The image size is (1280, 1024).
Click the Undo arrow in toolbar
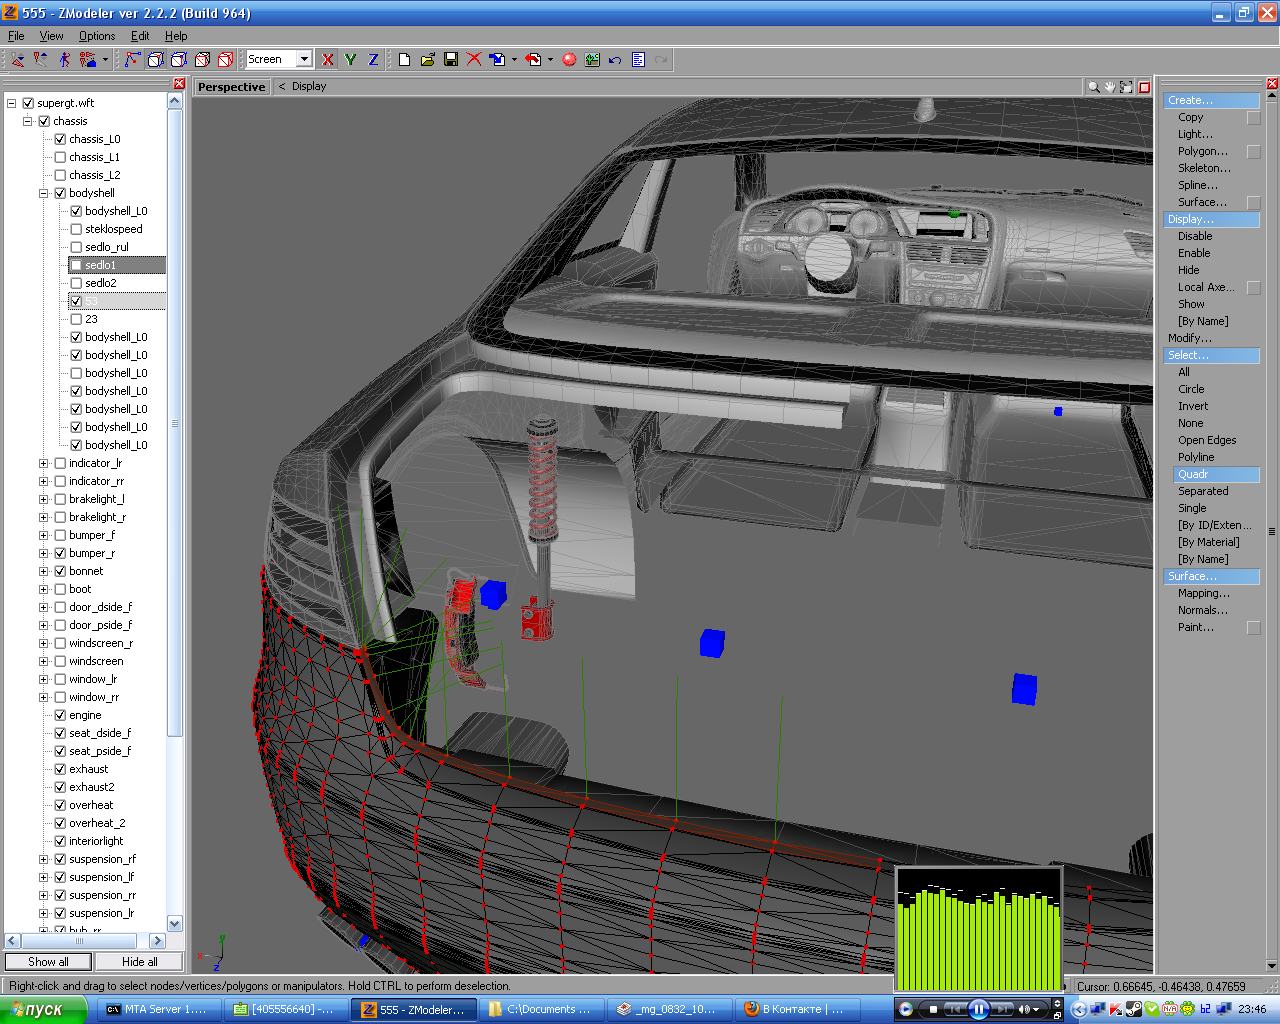coord(615,60)
